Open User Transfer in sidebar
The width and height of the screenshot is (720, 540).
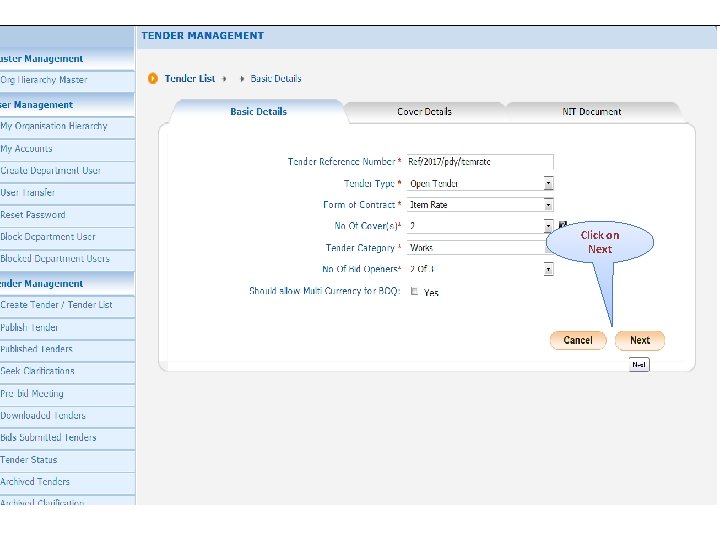(x=67, y=193)
